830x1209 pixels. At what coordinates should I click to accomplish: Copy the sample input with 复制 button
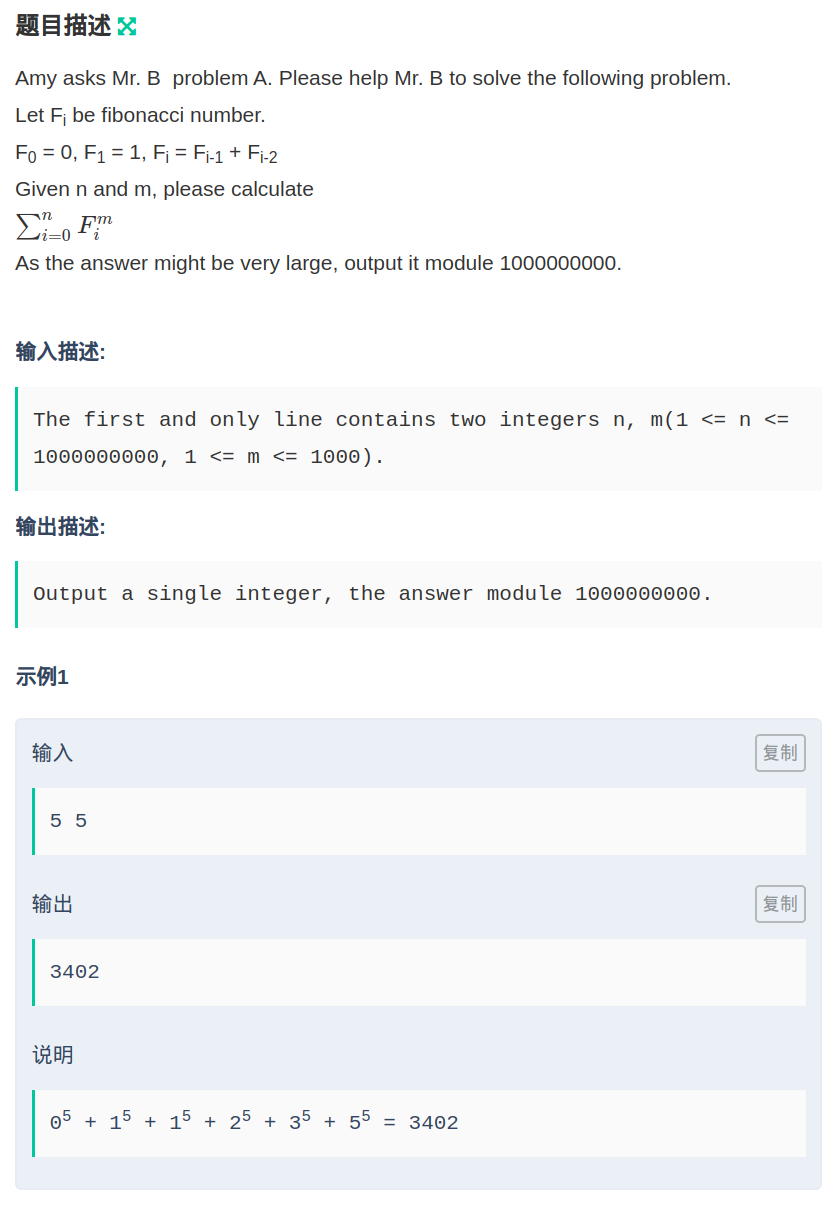pyautogui.click(x=780, y=753)
